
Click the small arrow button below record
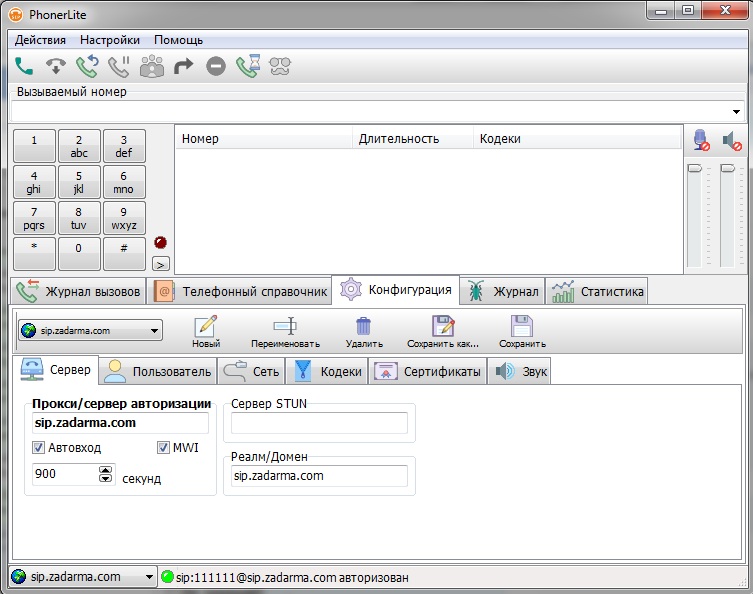tap(160, 264)
